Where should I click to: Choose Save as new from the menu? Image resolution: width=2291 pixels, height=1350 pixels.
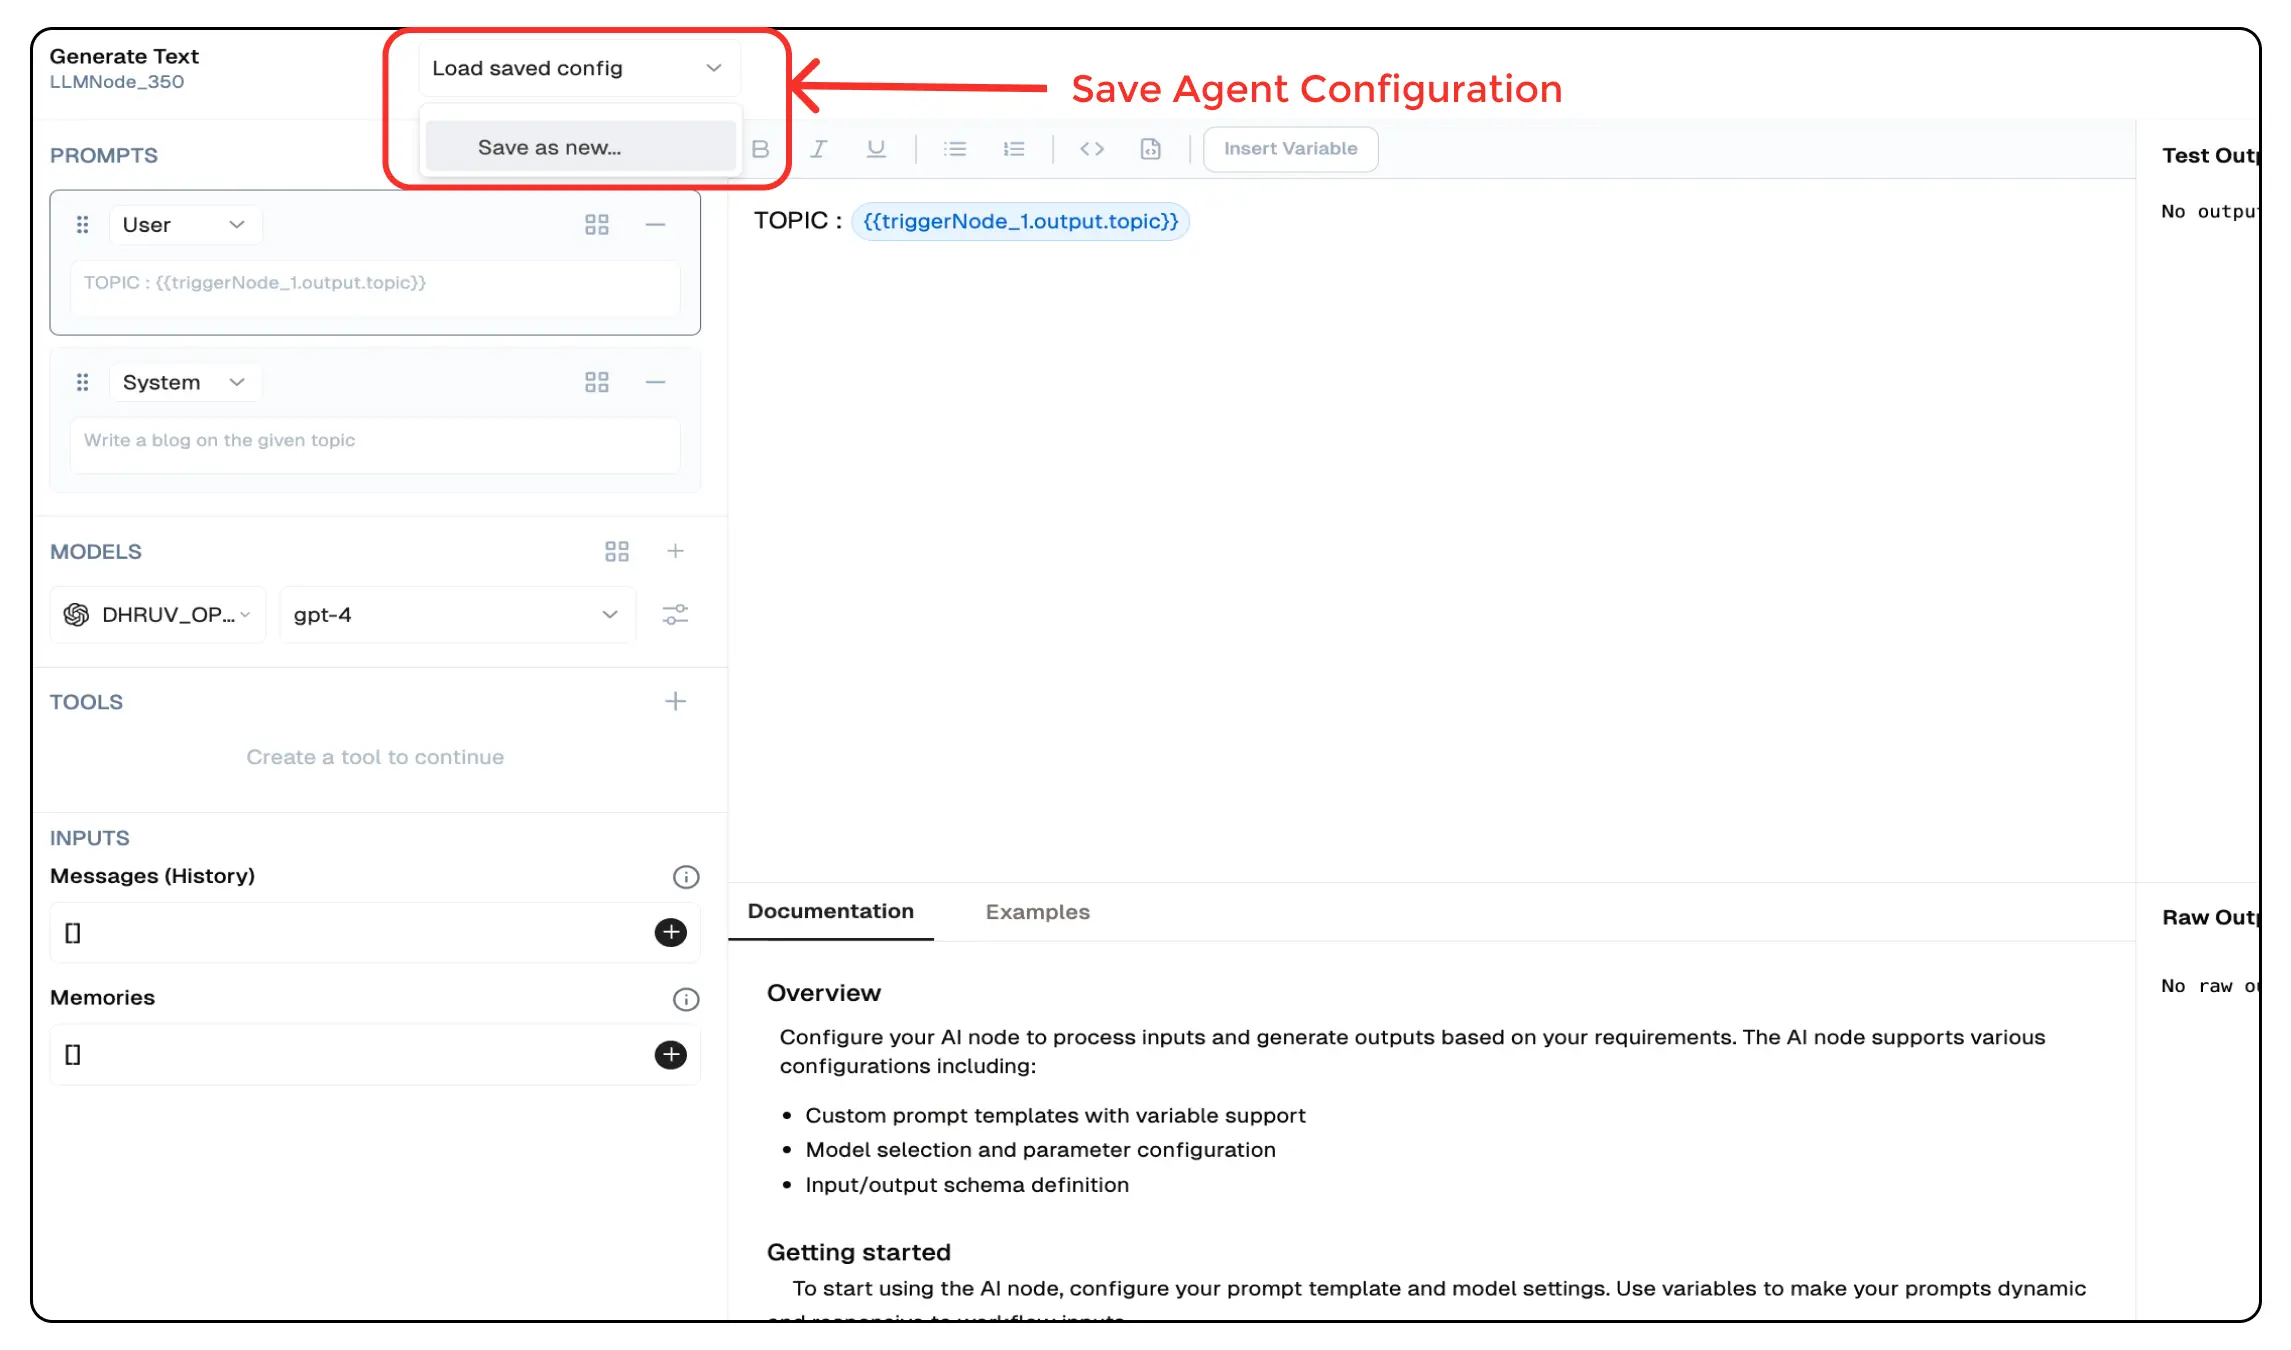[579, 146]
